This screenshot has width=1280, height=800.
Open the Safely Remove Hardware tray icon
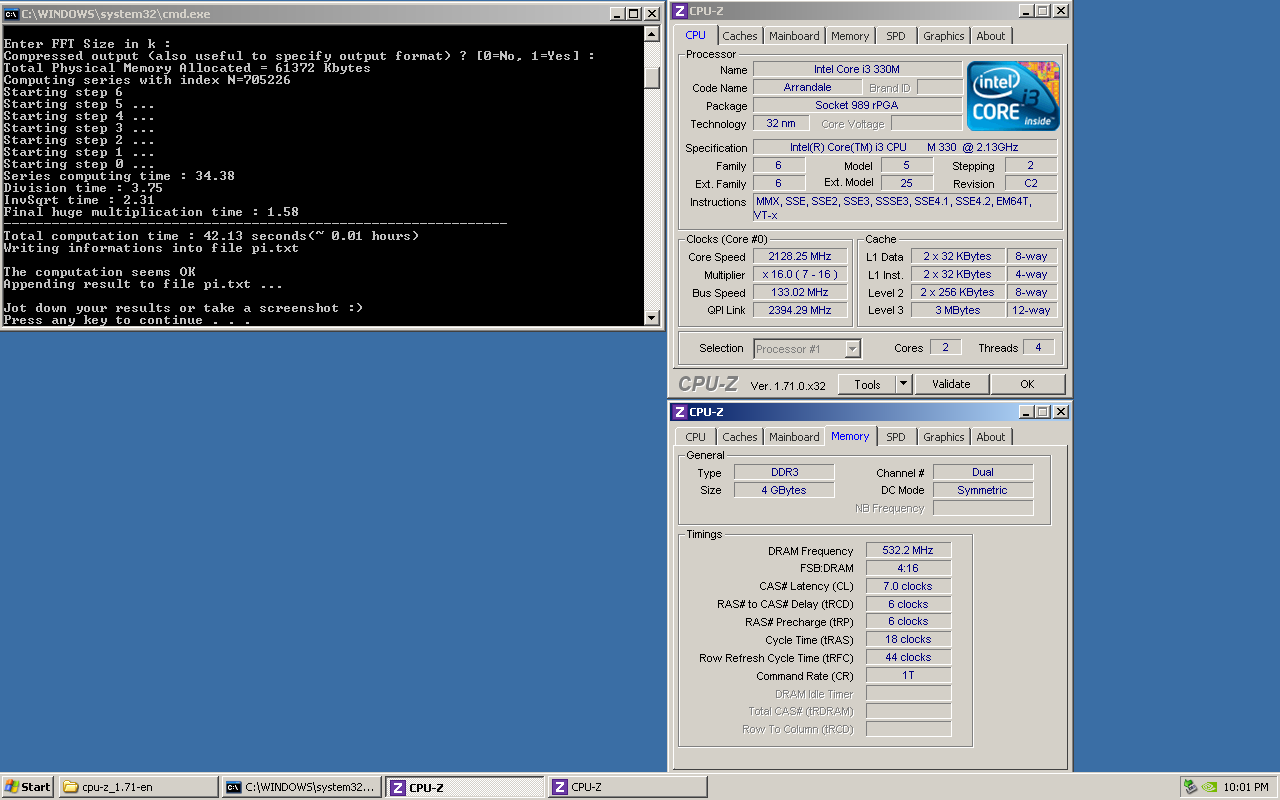(x=1190, y=786)
